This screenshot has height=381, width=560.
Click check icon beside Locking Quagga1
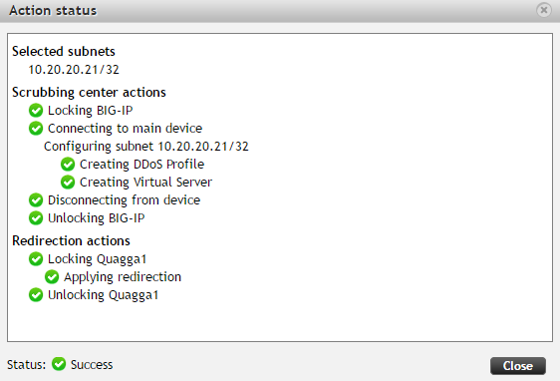coord(36,259)
